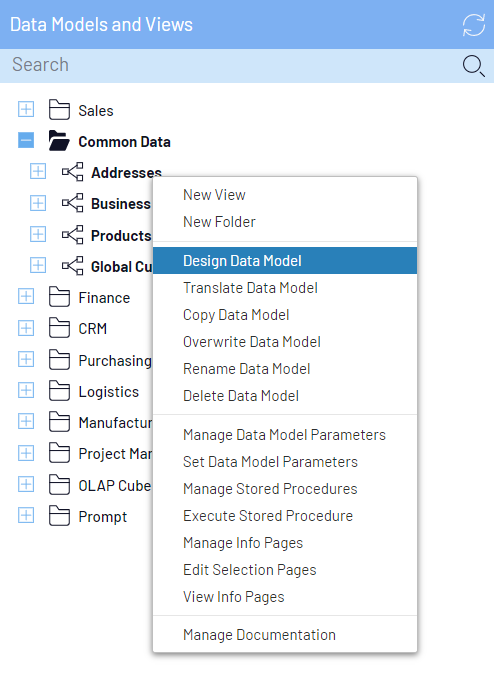
Task: Choose Design Data Model from context menu
Action: [x=285, y=260]
